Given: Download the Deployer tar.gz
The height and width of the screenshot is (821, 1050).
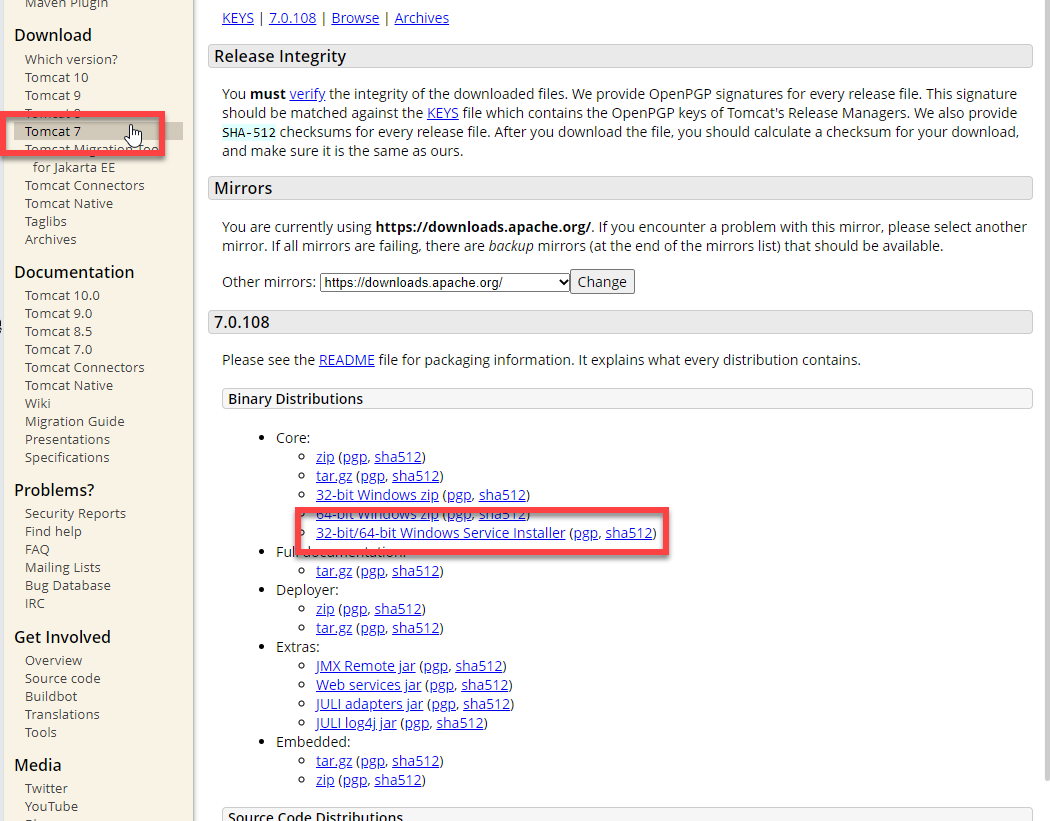Looking at the screenshot, I should tap(333, 628).
